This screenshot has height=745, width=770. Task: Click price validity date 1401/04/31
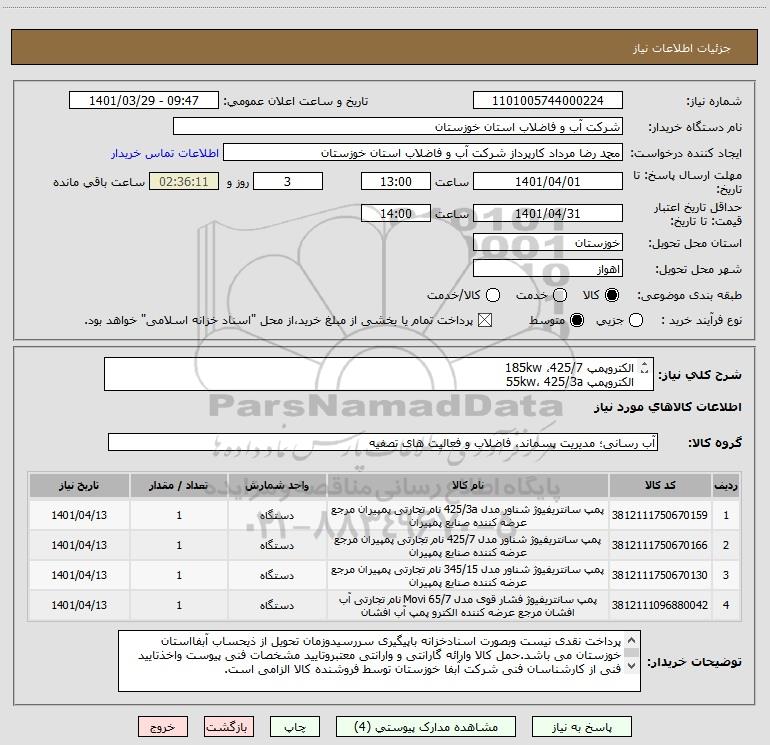(548, 214)
